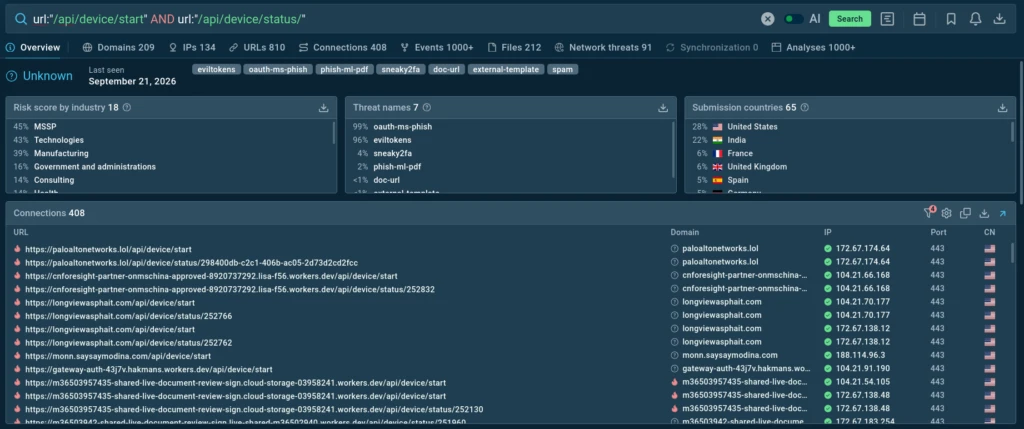Switch to the Events 1000+ tab
Image resolution: width=1024 pixels, height=429 pixels.
[x=437, y=48]
